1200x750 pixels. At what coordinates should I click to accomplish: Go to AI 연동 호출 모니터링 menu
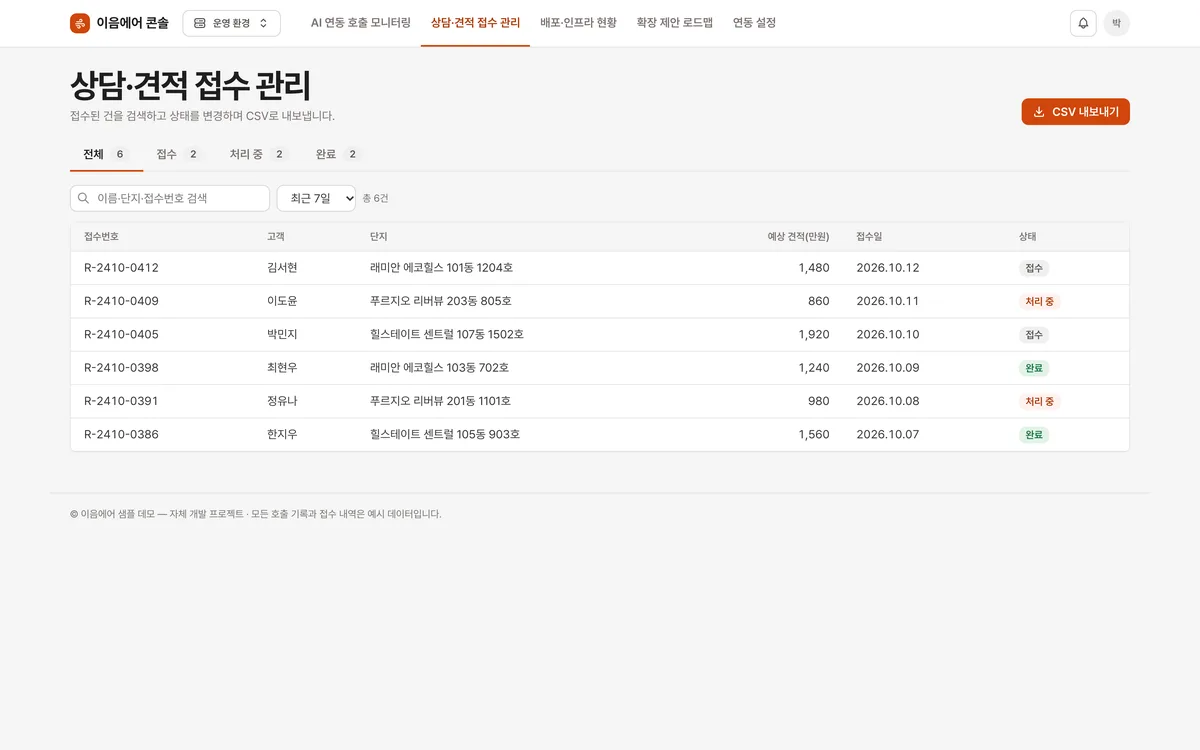pos(360,23)
